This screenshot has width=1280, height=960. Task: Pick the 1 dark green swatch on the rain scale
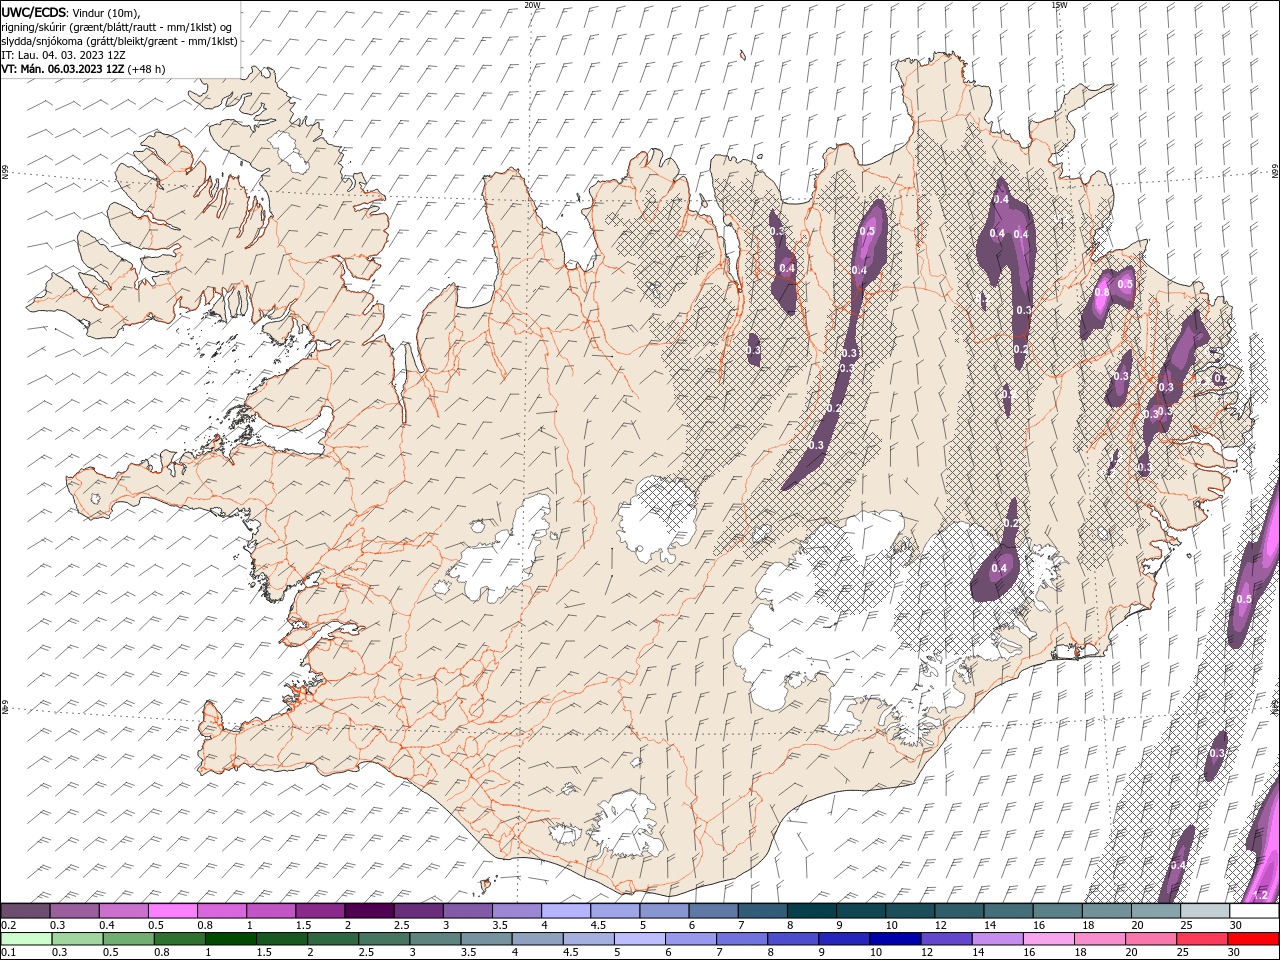(230, 938)
